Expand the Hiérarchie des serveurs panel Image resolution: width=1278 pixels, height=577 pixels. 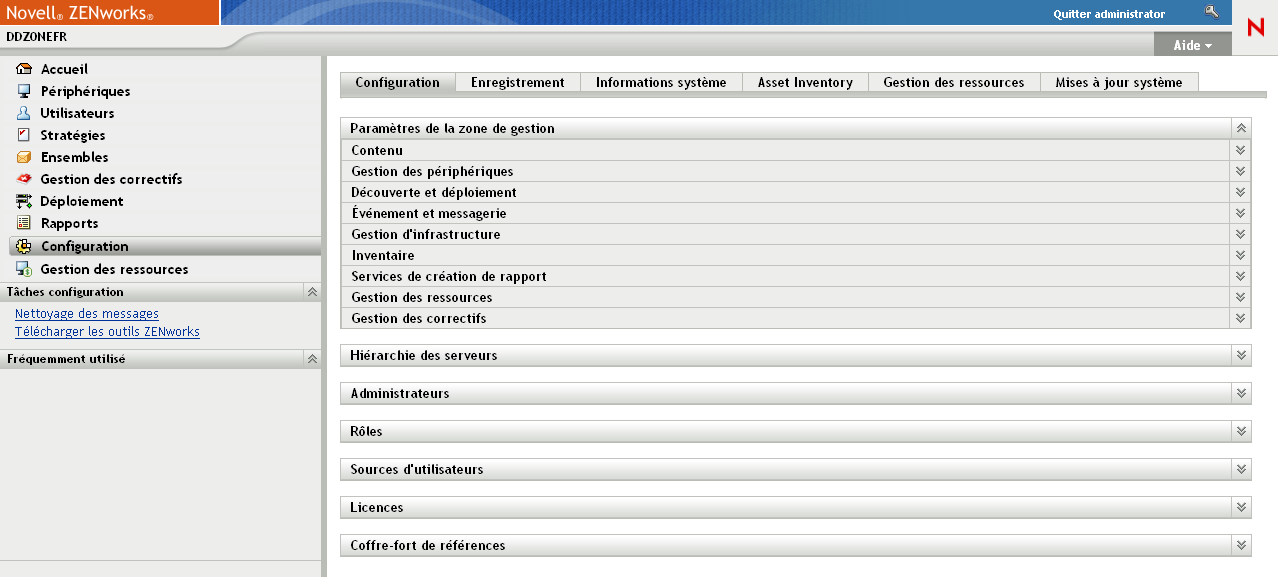click(1240, 355)
